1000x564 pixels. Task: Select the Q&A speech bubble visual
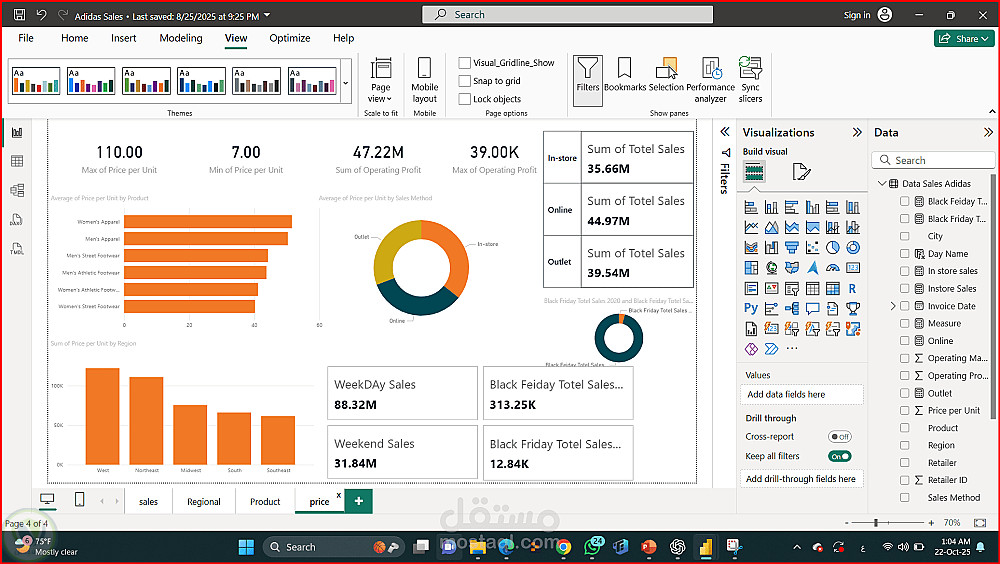pyautogui.click(x=812, y=309)
